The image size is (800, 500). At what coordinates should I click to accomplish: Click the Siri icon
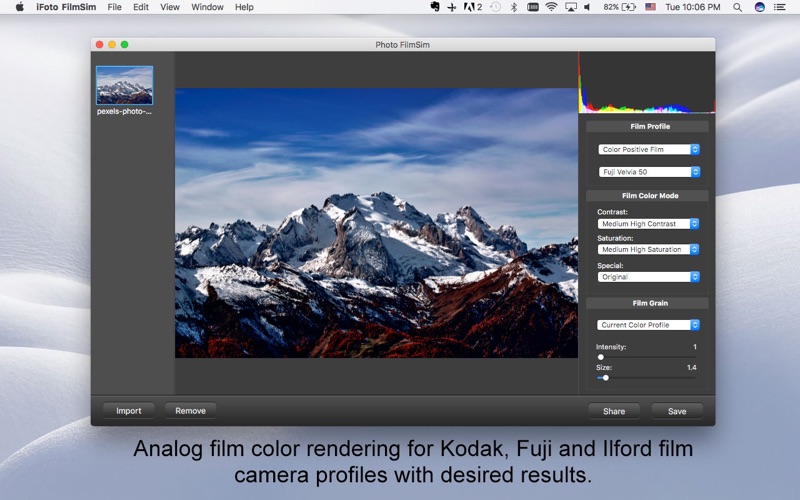760,7
